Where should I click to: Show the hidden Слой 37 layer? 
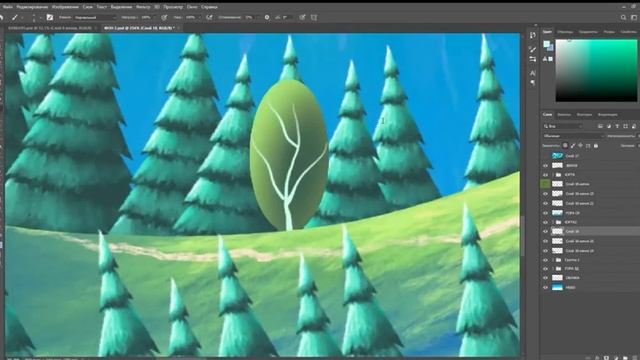pyautogui.click(x=545, y=156)
